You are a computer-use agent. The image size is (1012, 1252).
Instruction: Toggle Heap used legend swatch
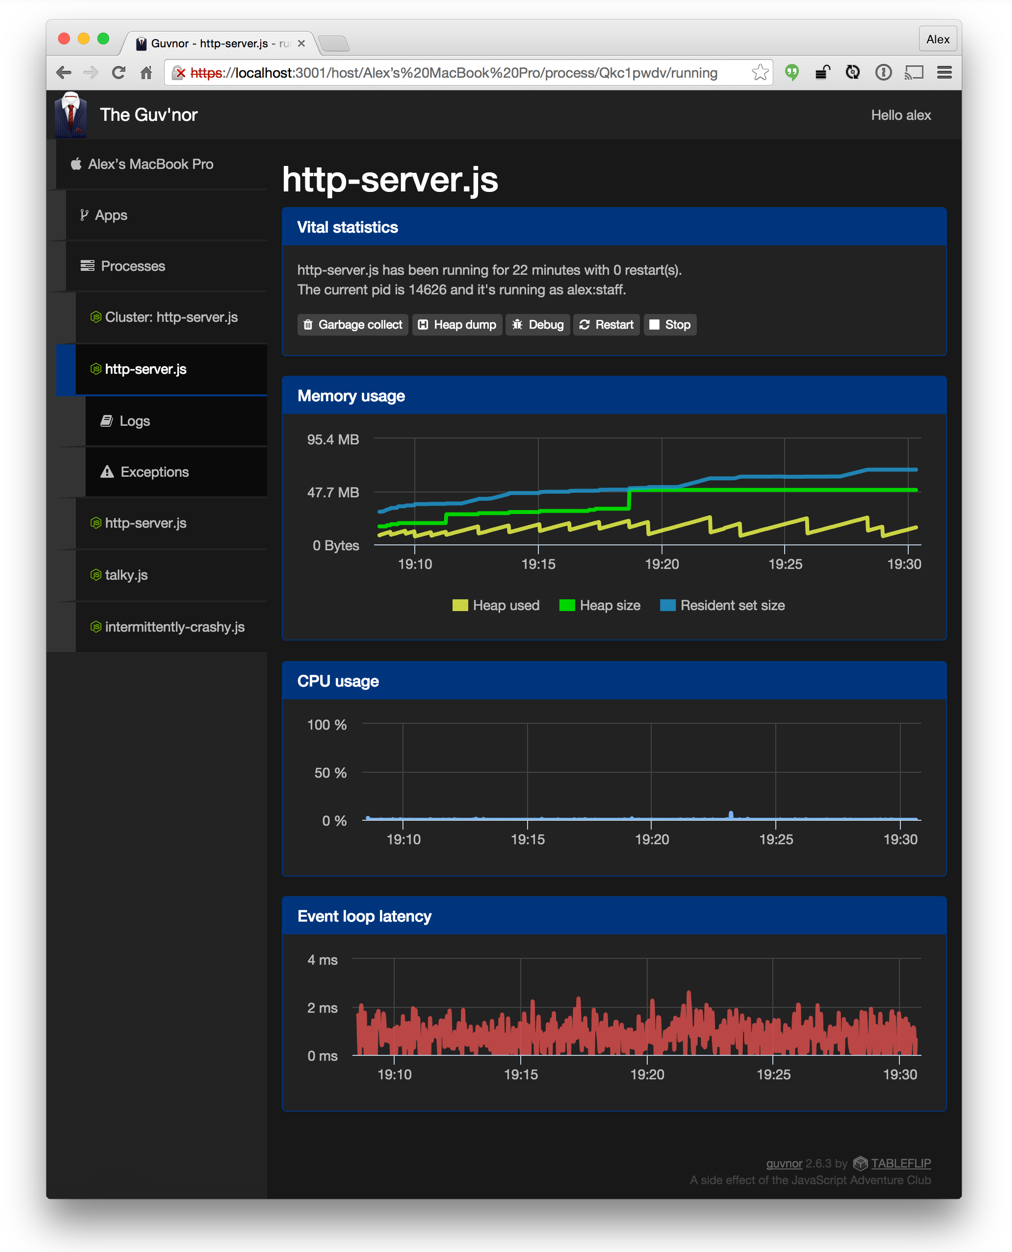(460, 606)
